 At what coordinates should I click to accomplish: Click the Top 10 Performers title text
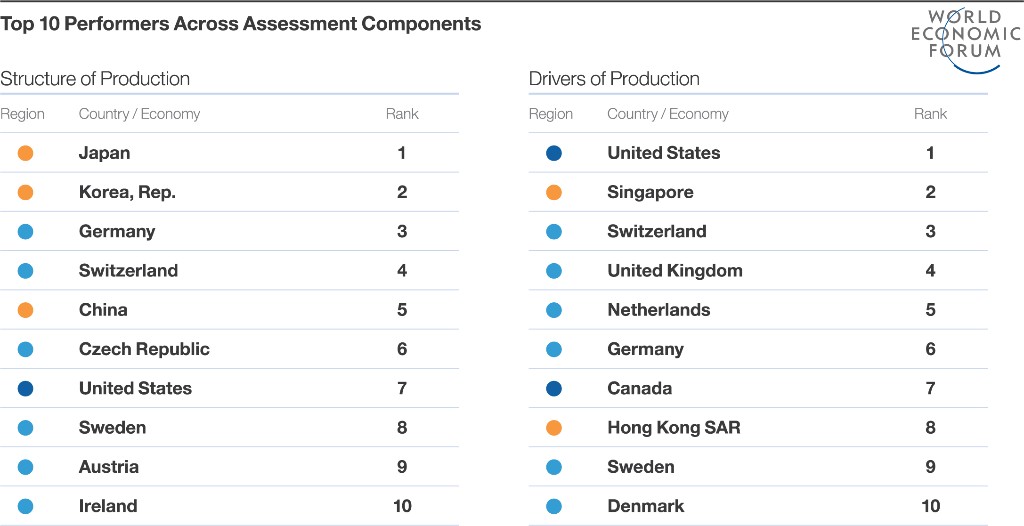240,24
